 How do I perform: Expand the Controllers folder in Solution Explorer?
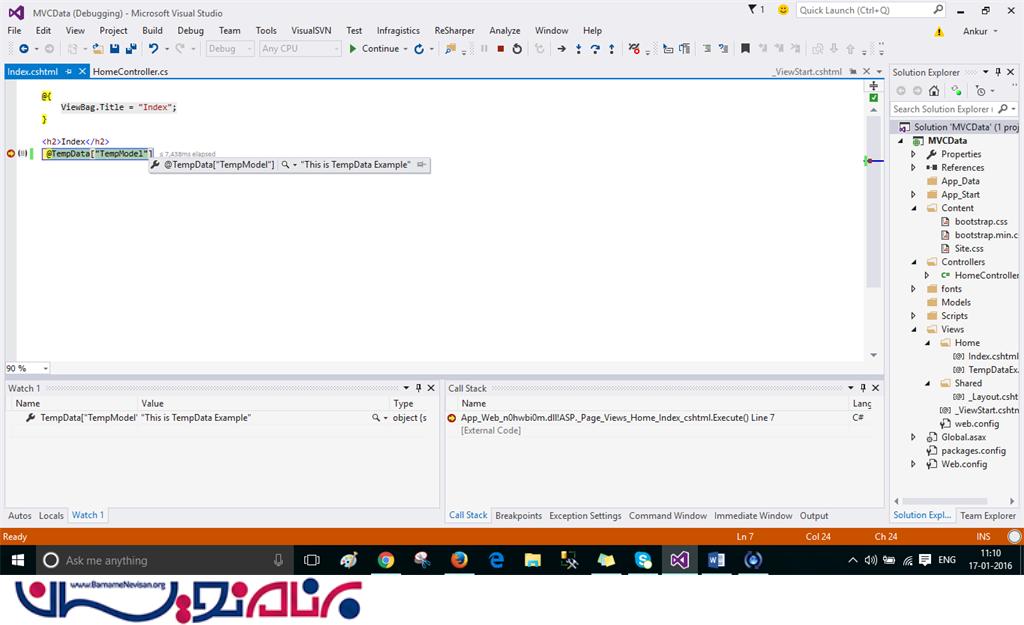(x=913, y=262)
